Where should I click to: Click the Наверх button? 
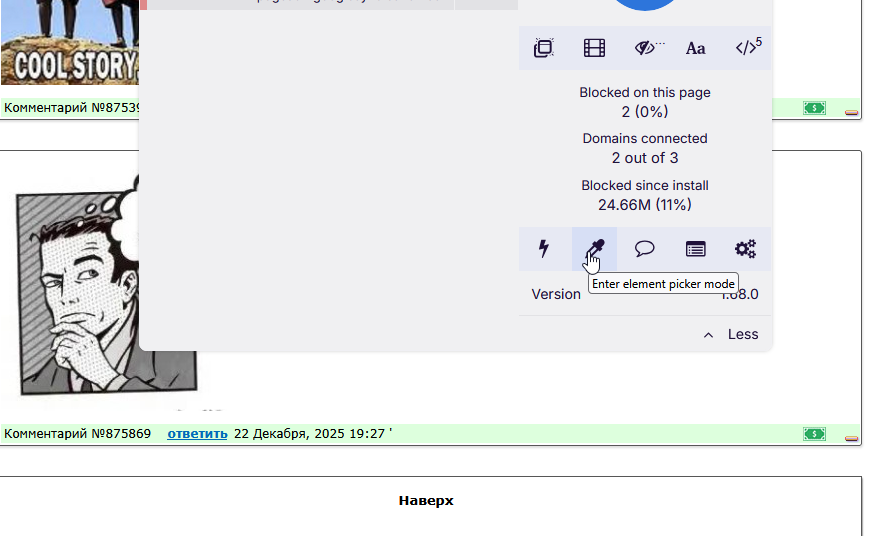tap(426, 501)
